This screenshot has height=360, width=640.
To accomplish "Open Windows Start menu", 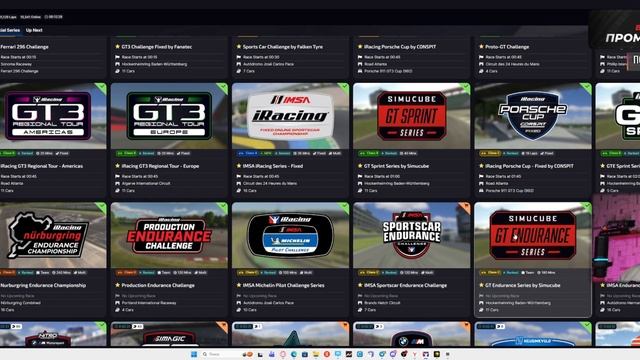I will [194, 354].
